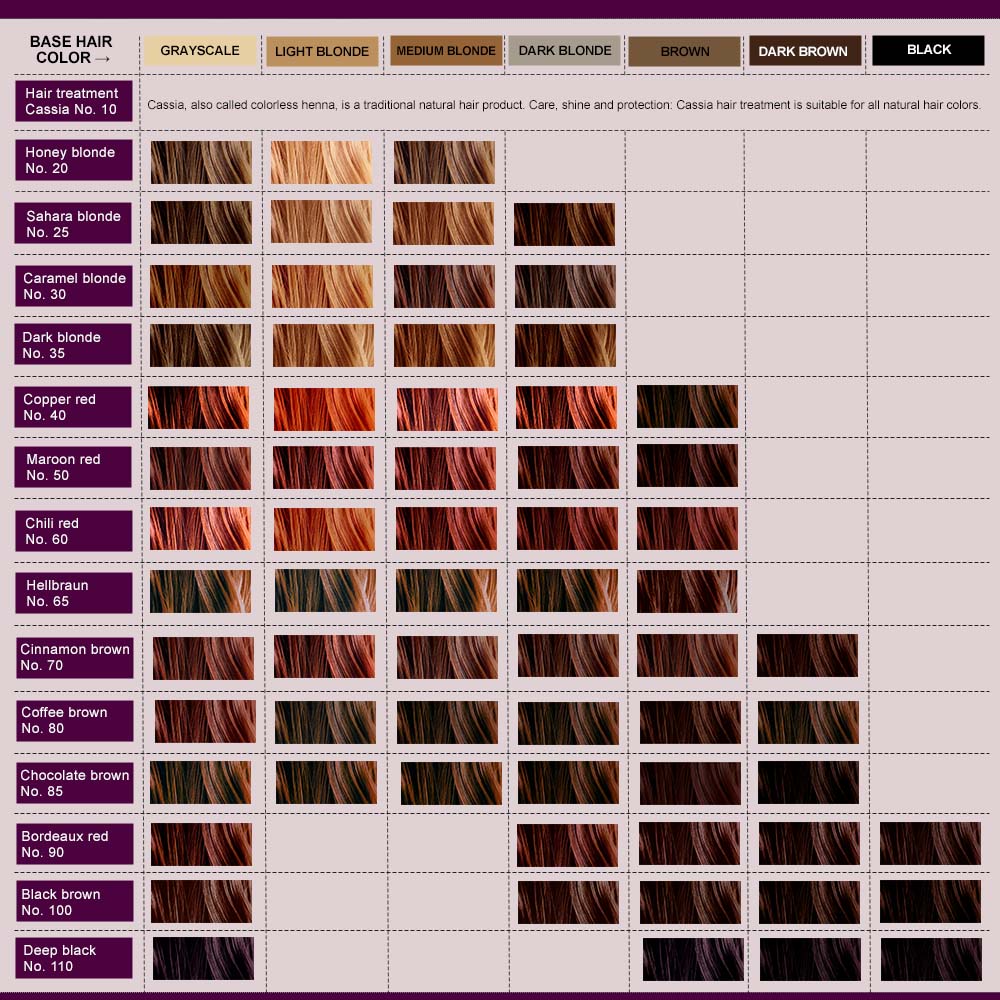Viewport: 1000px width, 1000px height.
Task: Click the Dark blonde No. 35 label
Action: point(73,344)
